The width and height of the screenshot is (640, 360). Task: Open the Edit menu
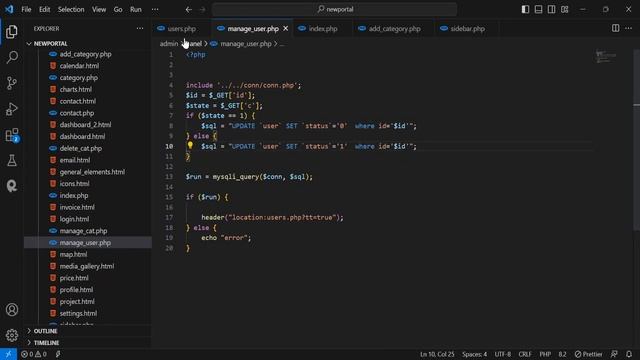pyautogui.click(x=44, y=9)
